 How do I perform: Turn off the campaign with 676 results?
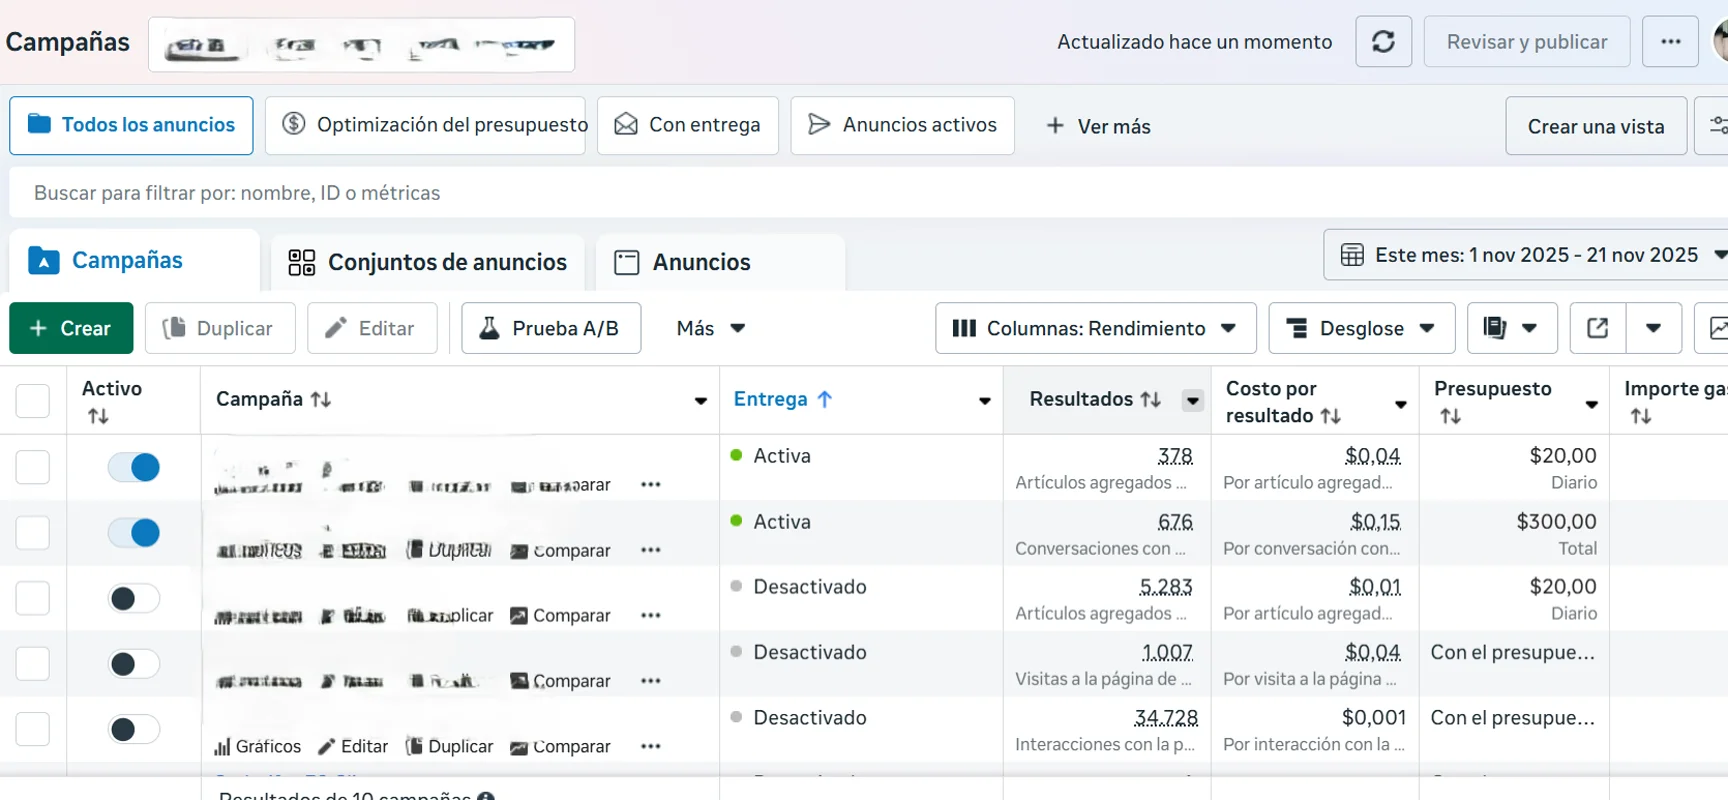pos(134,533)
